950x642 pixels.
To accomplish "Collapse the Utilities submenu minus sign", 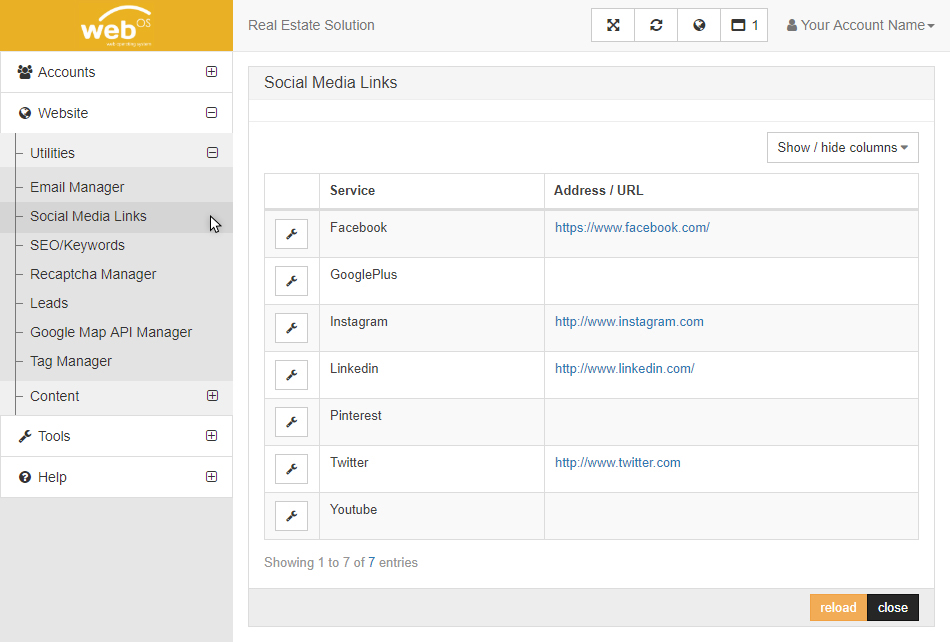I will click(213, 153).
